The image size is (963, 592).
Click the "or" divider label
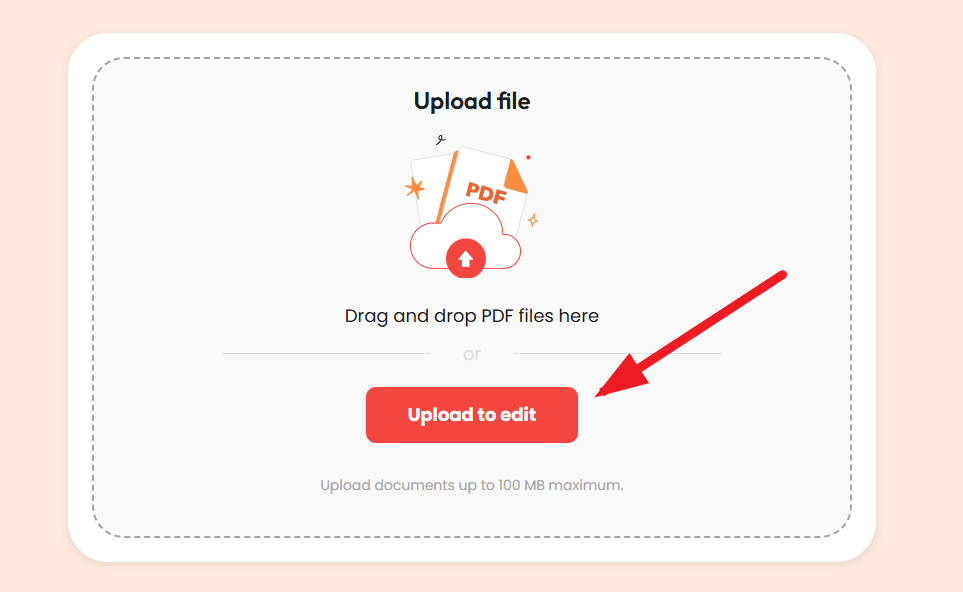472,354
